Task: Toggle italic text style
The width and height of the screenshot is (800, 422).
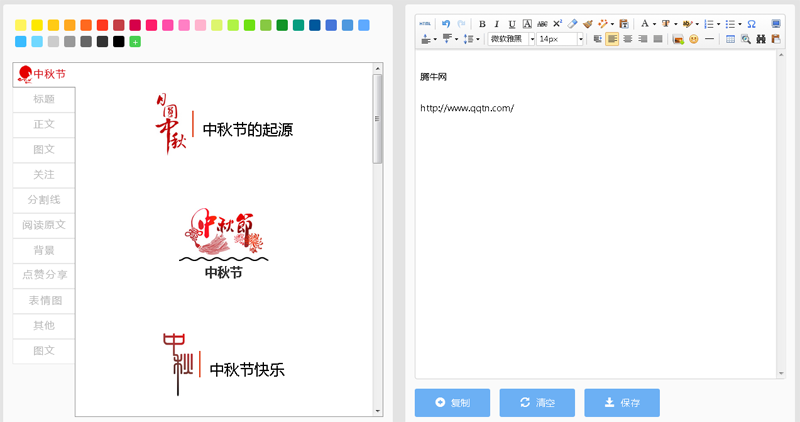Action: (497, 23)
